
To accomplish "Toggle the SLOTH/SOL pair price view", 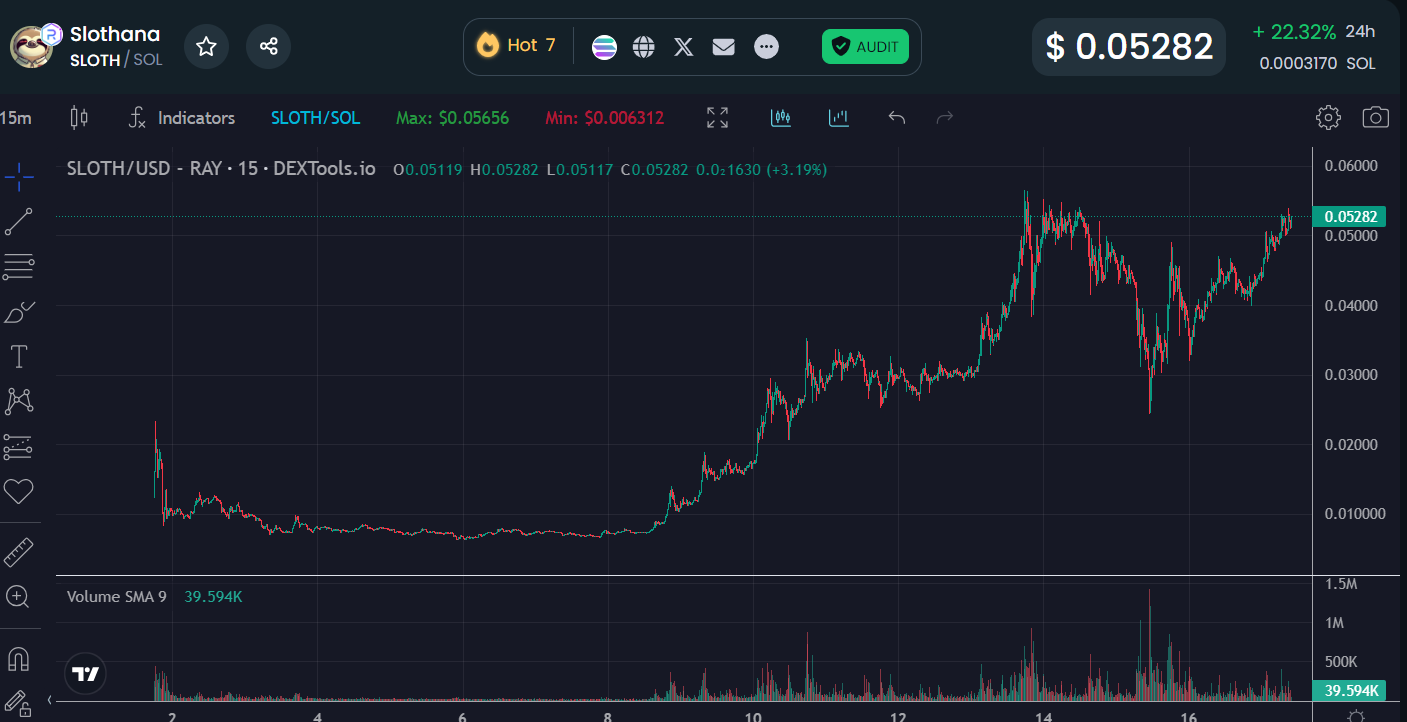I will (x=315, y=118).
